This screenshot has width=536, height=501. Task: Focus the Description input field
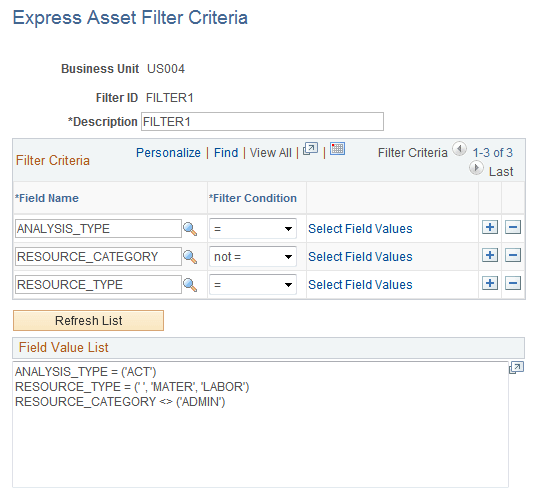(263, 122)
